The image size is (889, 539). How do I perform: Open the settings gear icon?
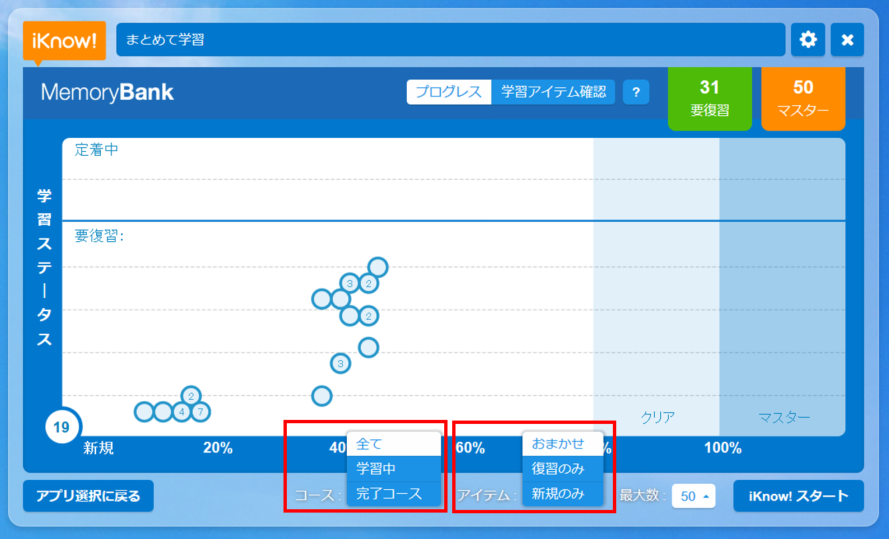[x=808, y=40]
